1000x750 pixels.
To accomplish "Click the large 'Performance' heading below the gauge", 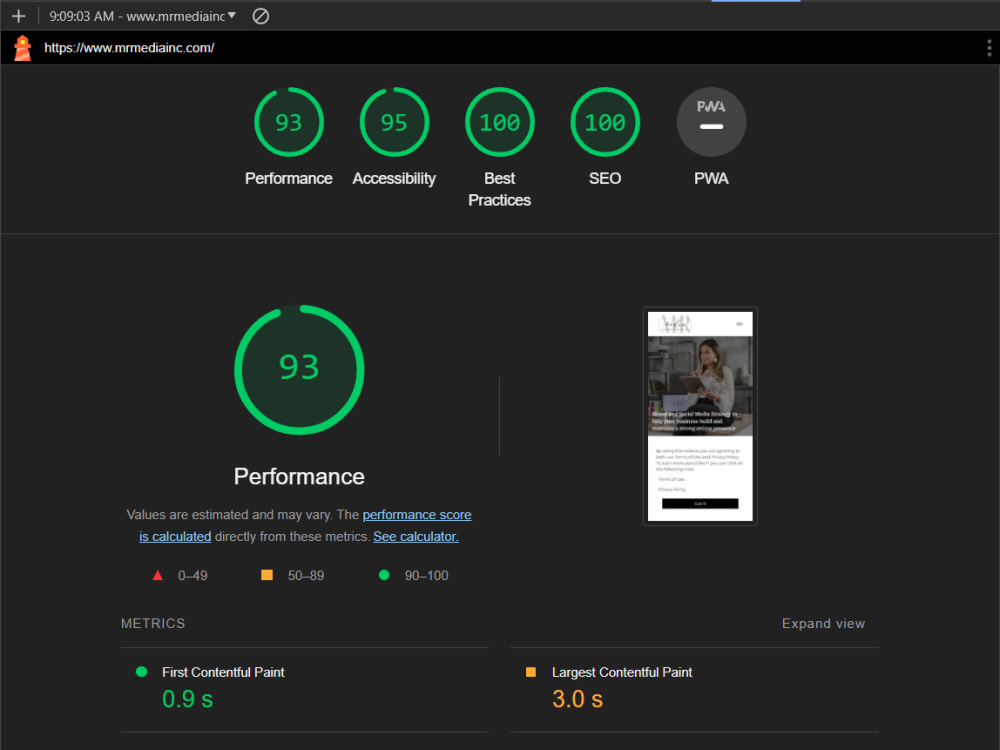I will [x=299, y=476].
